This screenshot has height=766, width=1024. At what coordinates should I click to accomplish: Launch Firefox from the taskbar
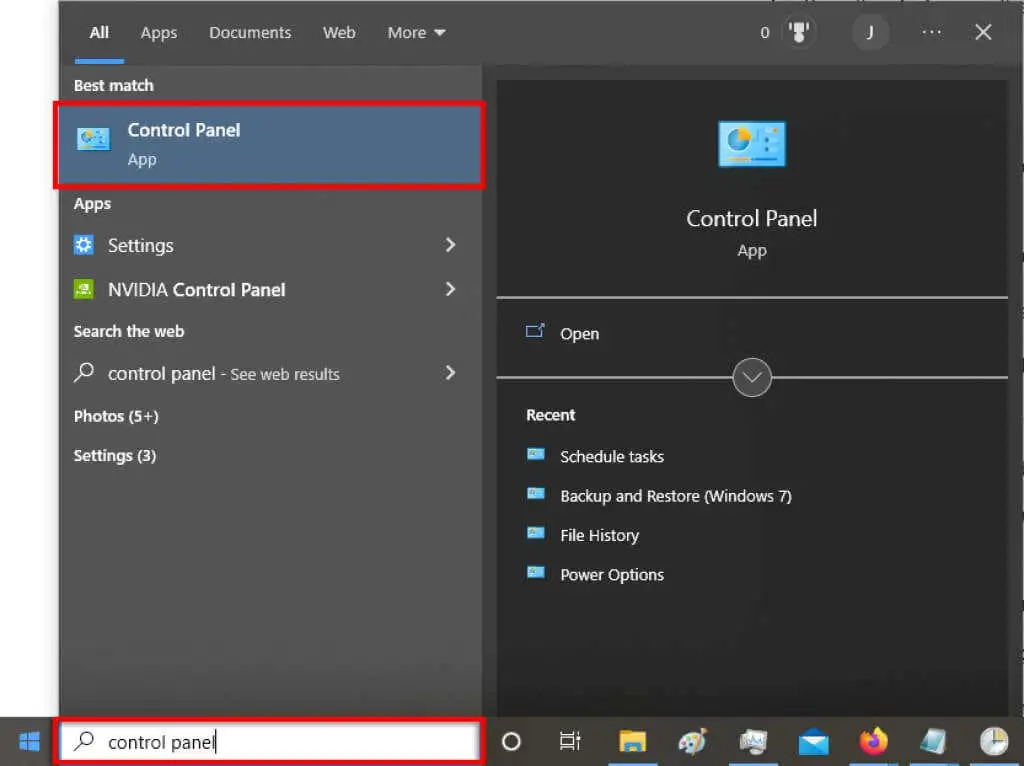873,742
